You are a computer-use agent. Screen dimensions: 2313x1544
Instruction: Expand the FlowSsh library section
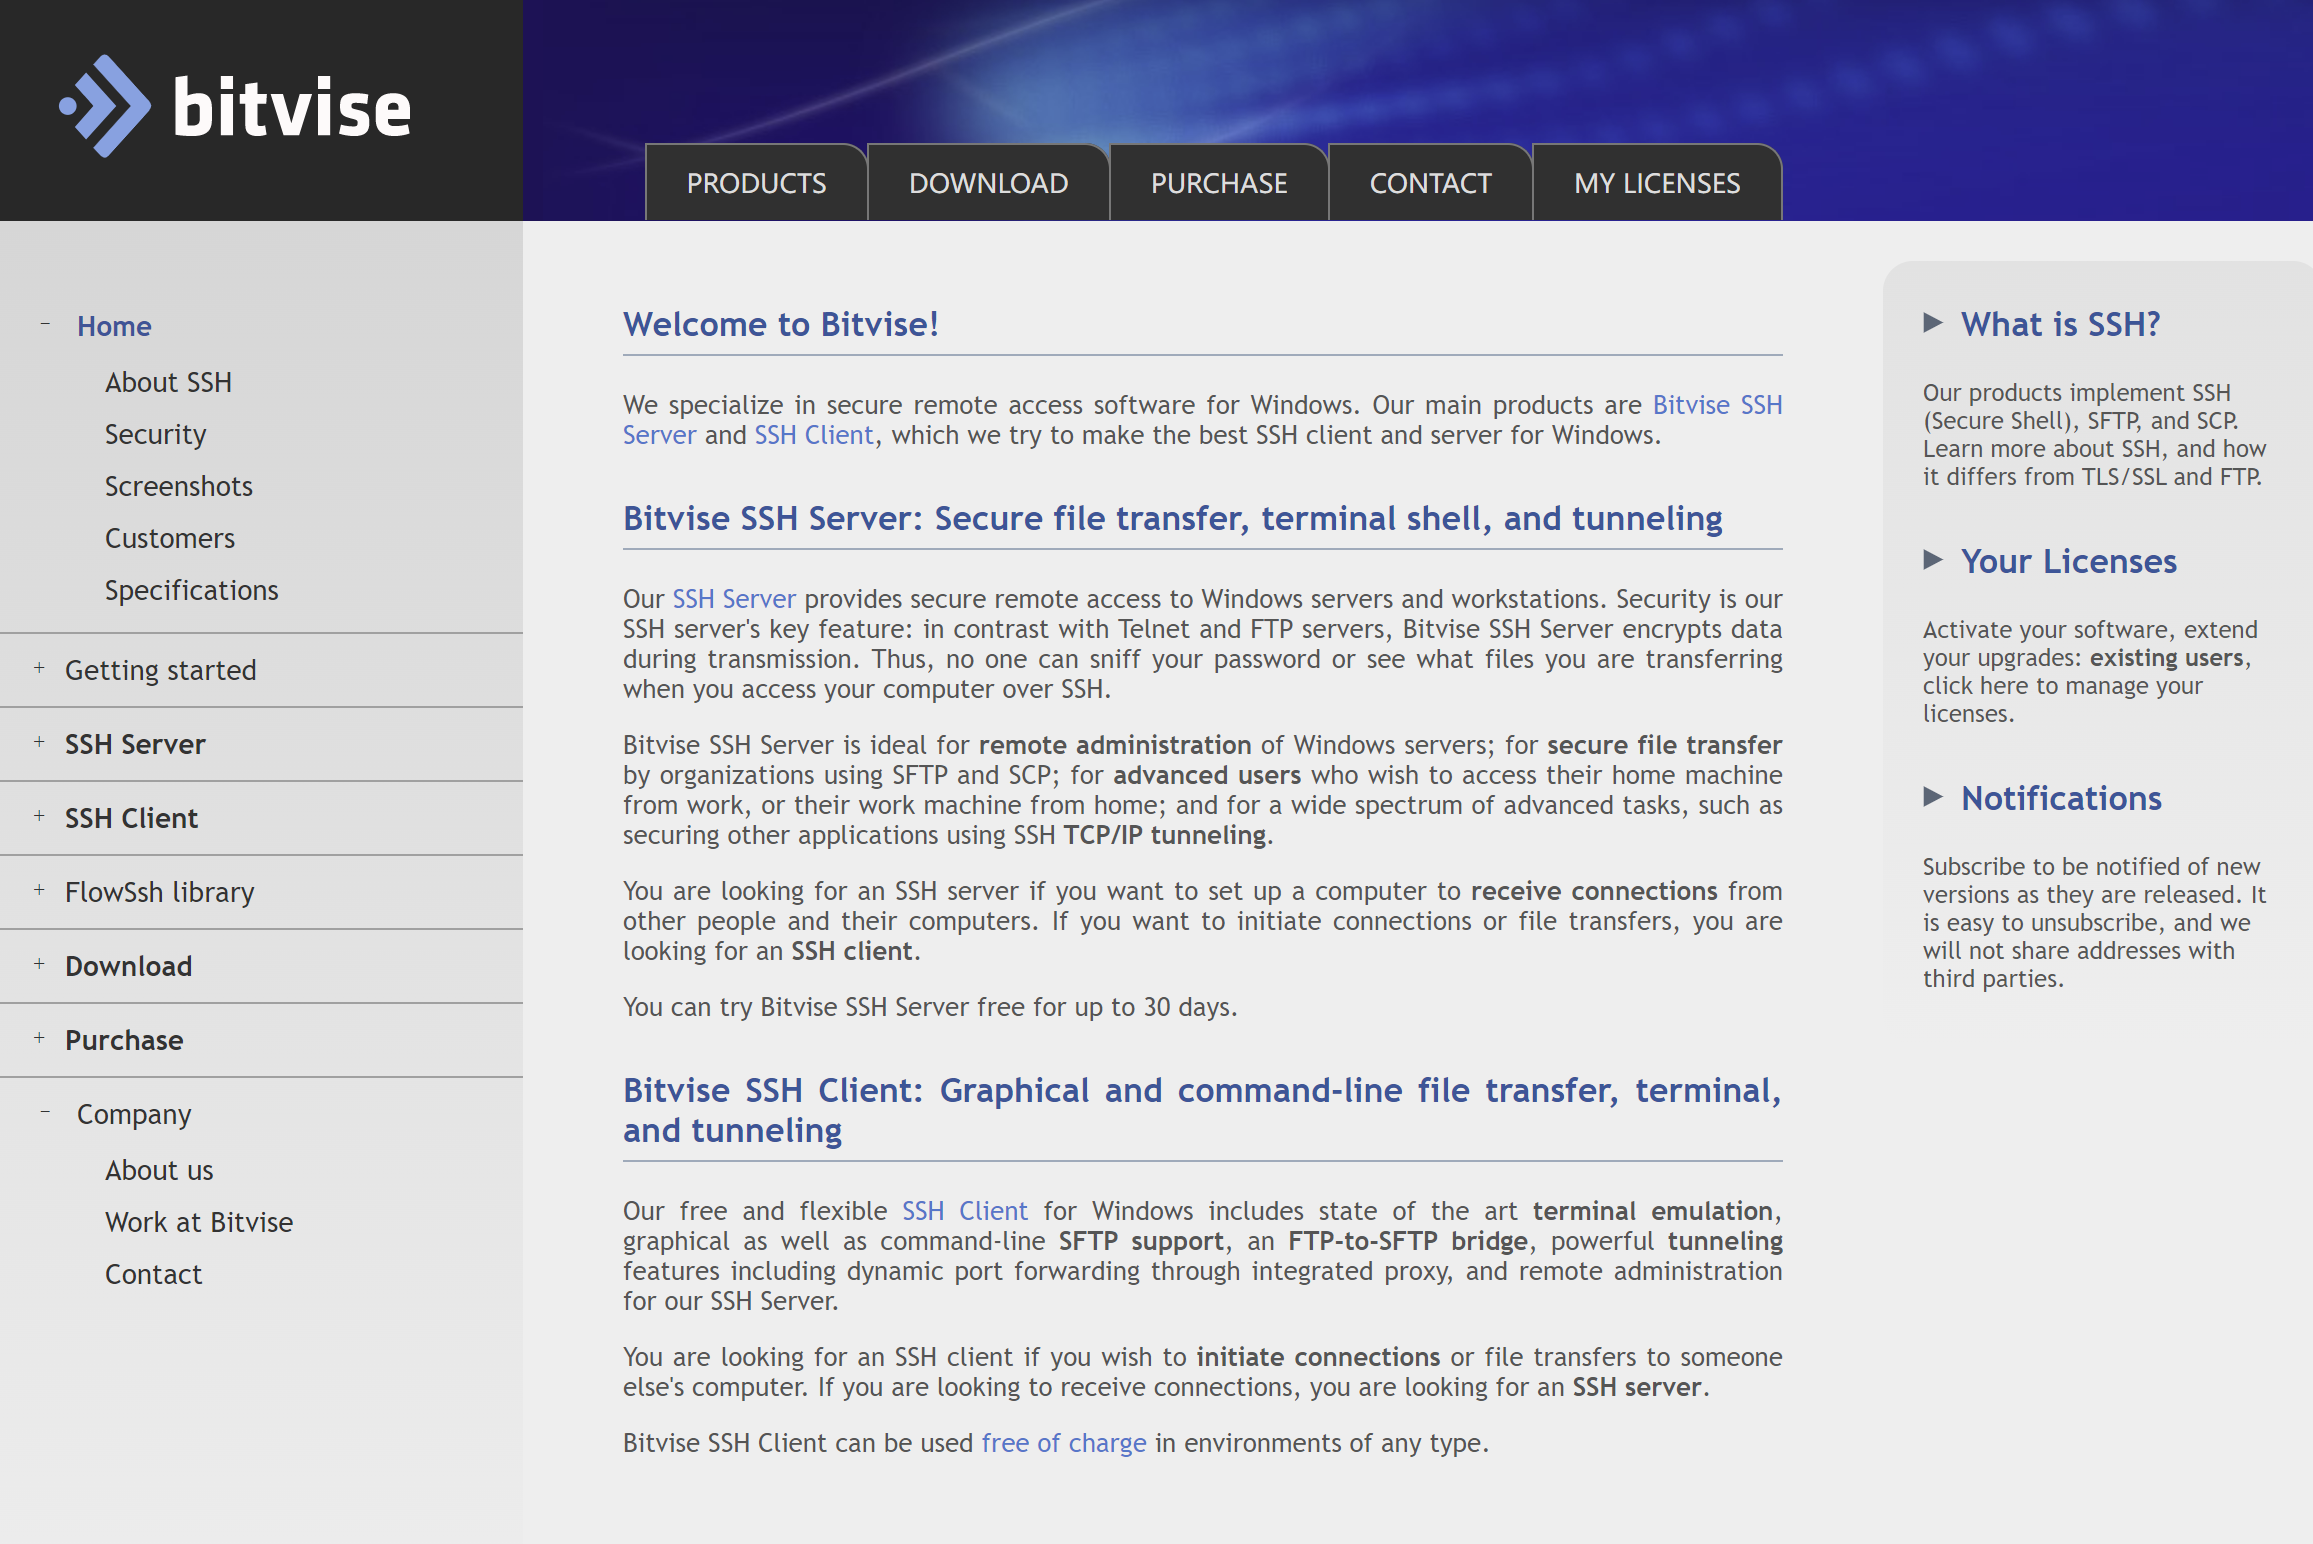click(x=39, y=890)
